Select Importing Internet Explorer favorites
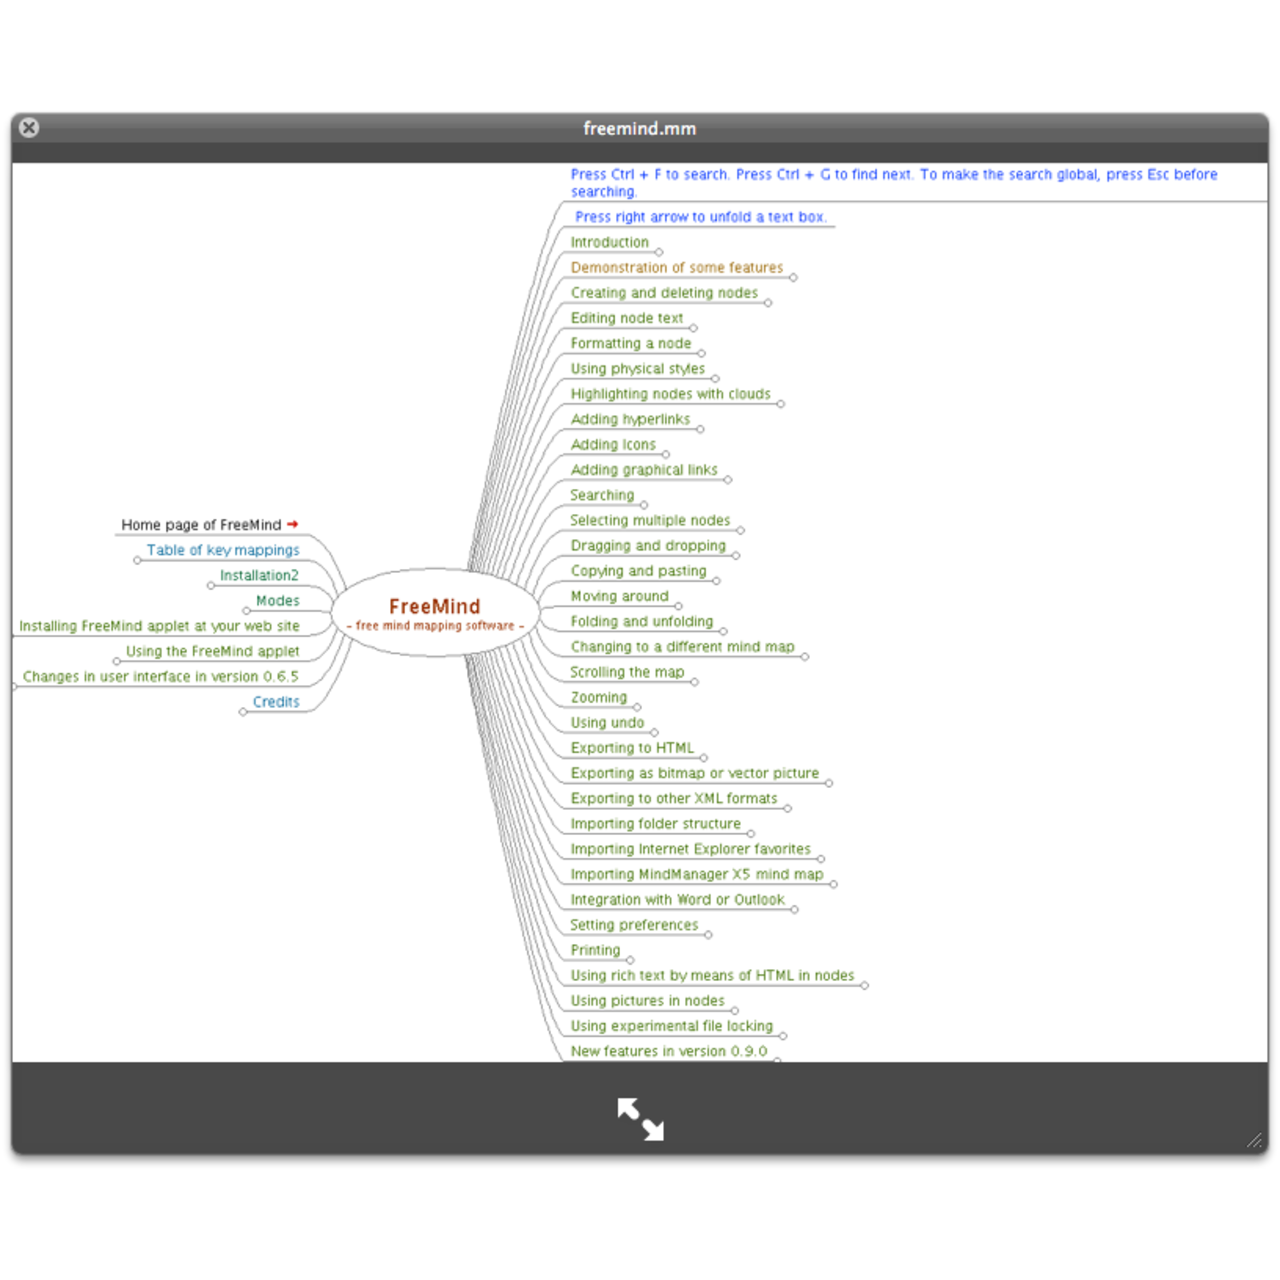The width and height of the screenshot is (1280, 1280). (691, 849)
